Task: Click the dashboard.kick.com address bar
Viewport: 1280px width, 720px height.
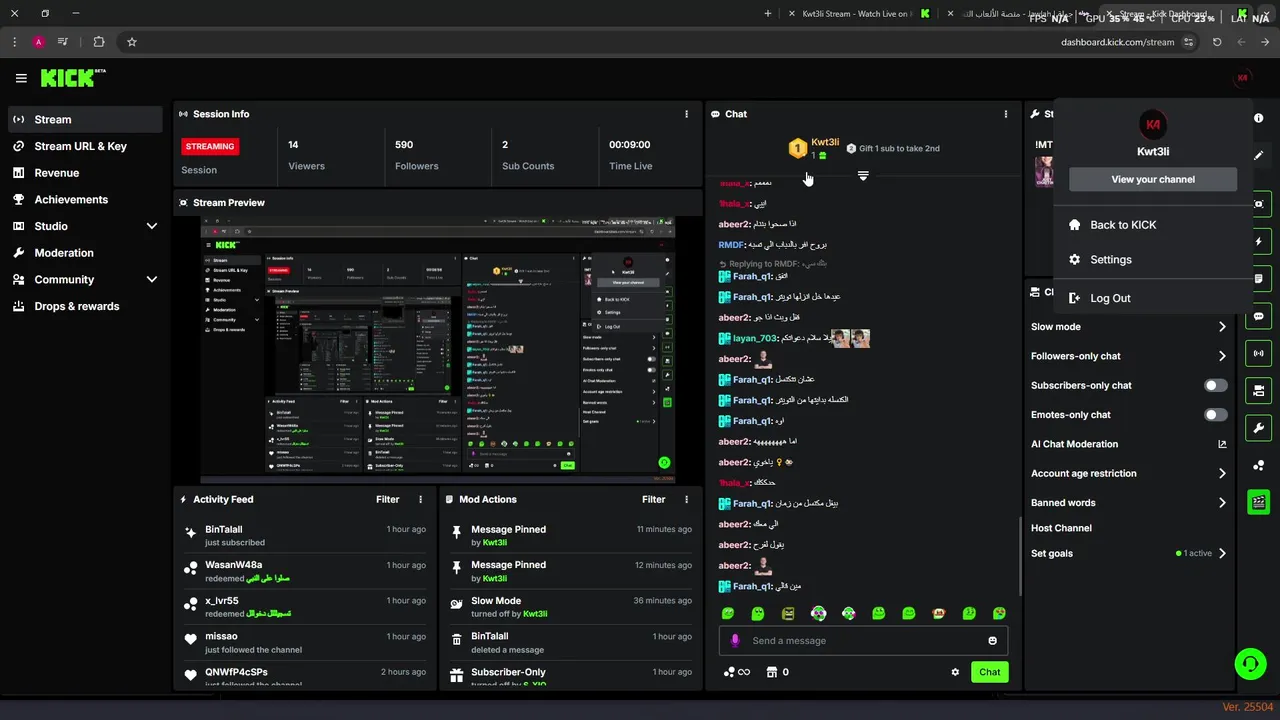Action: point(1116,42)
